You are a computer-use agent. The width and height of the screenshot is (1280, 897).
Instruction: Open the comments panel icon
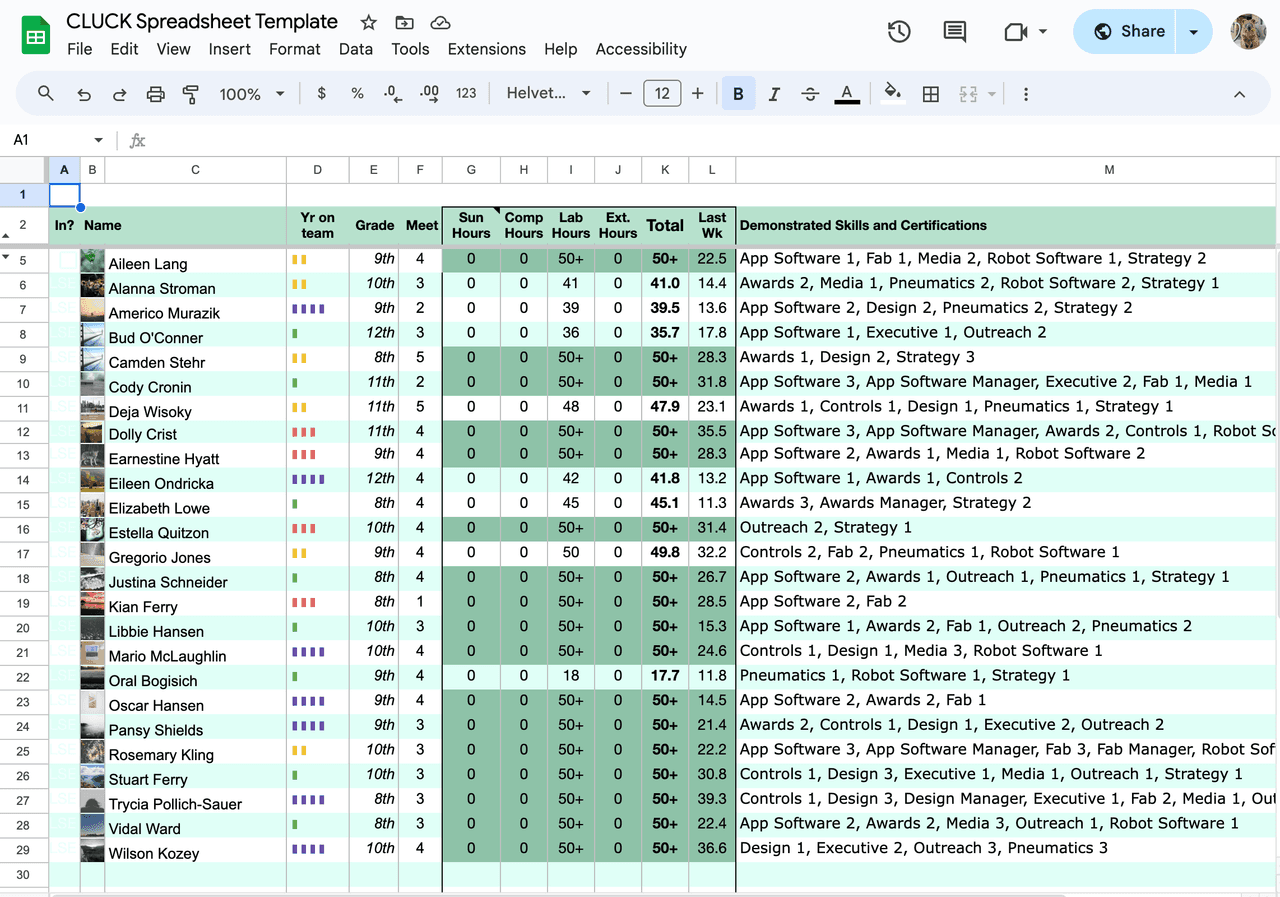(955, 32)
